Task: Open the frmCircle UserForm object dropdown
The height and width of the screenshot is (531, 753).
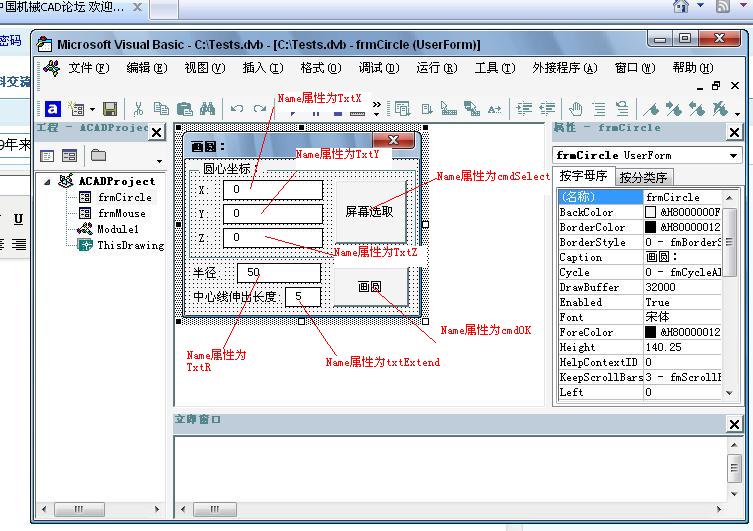Action: 732,156
